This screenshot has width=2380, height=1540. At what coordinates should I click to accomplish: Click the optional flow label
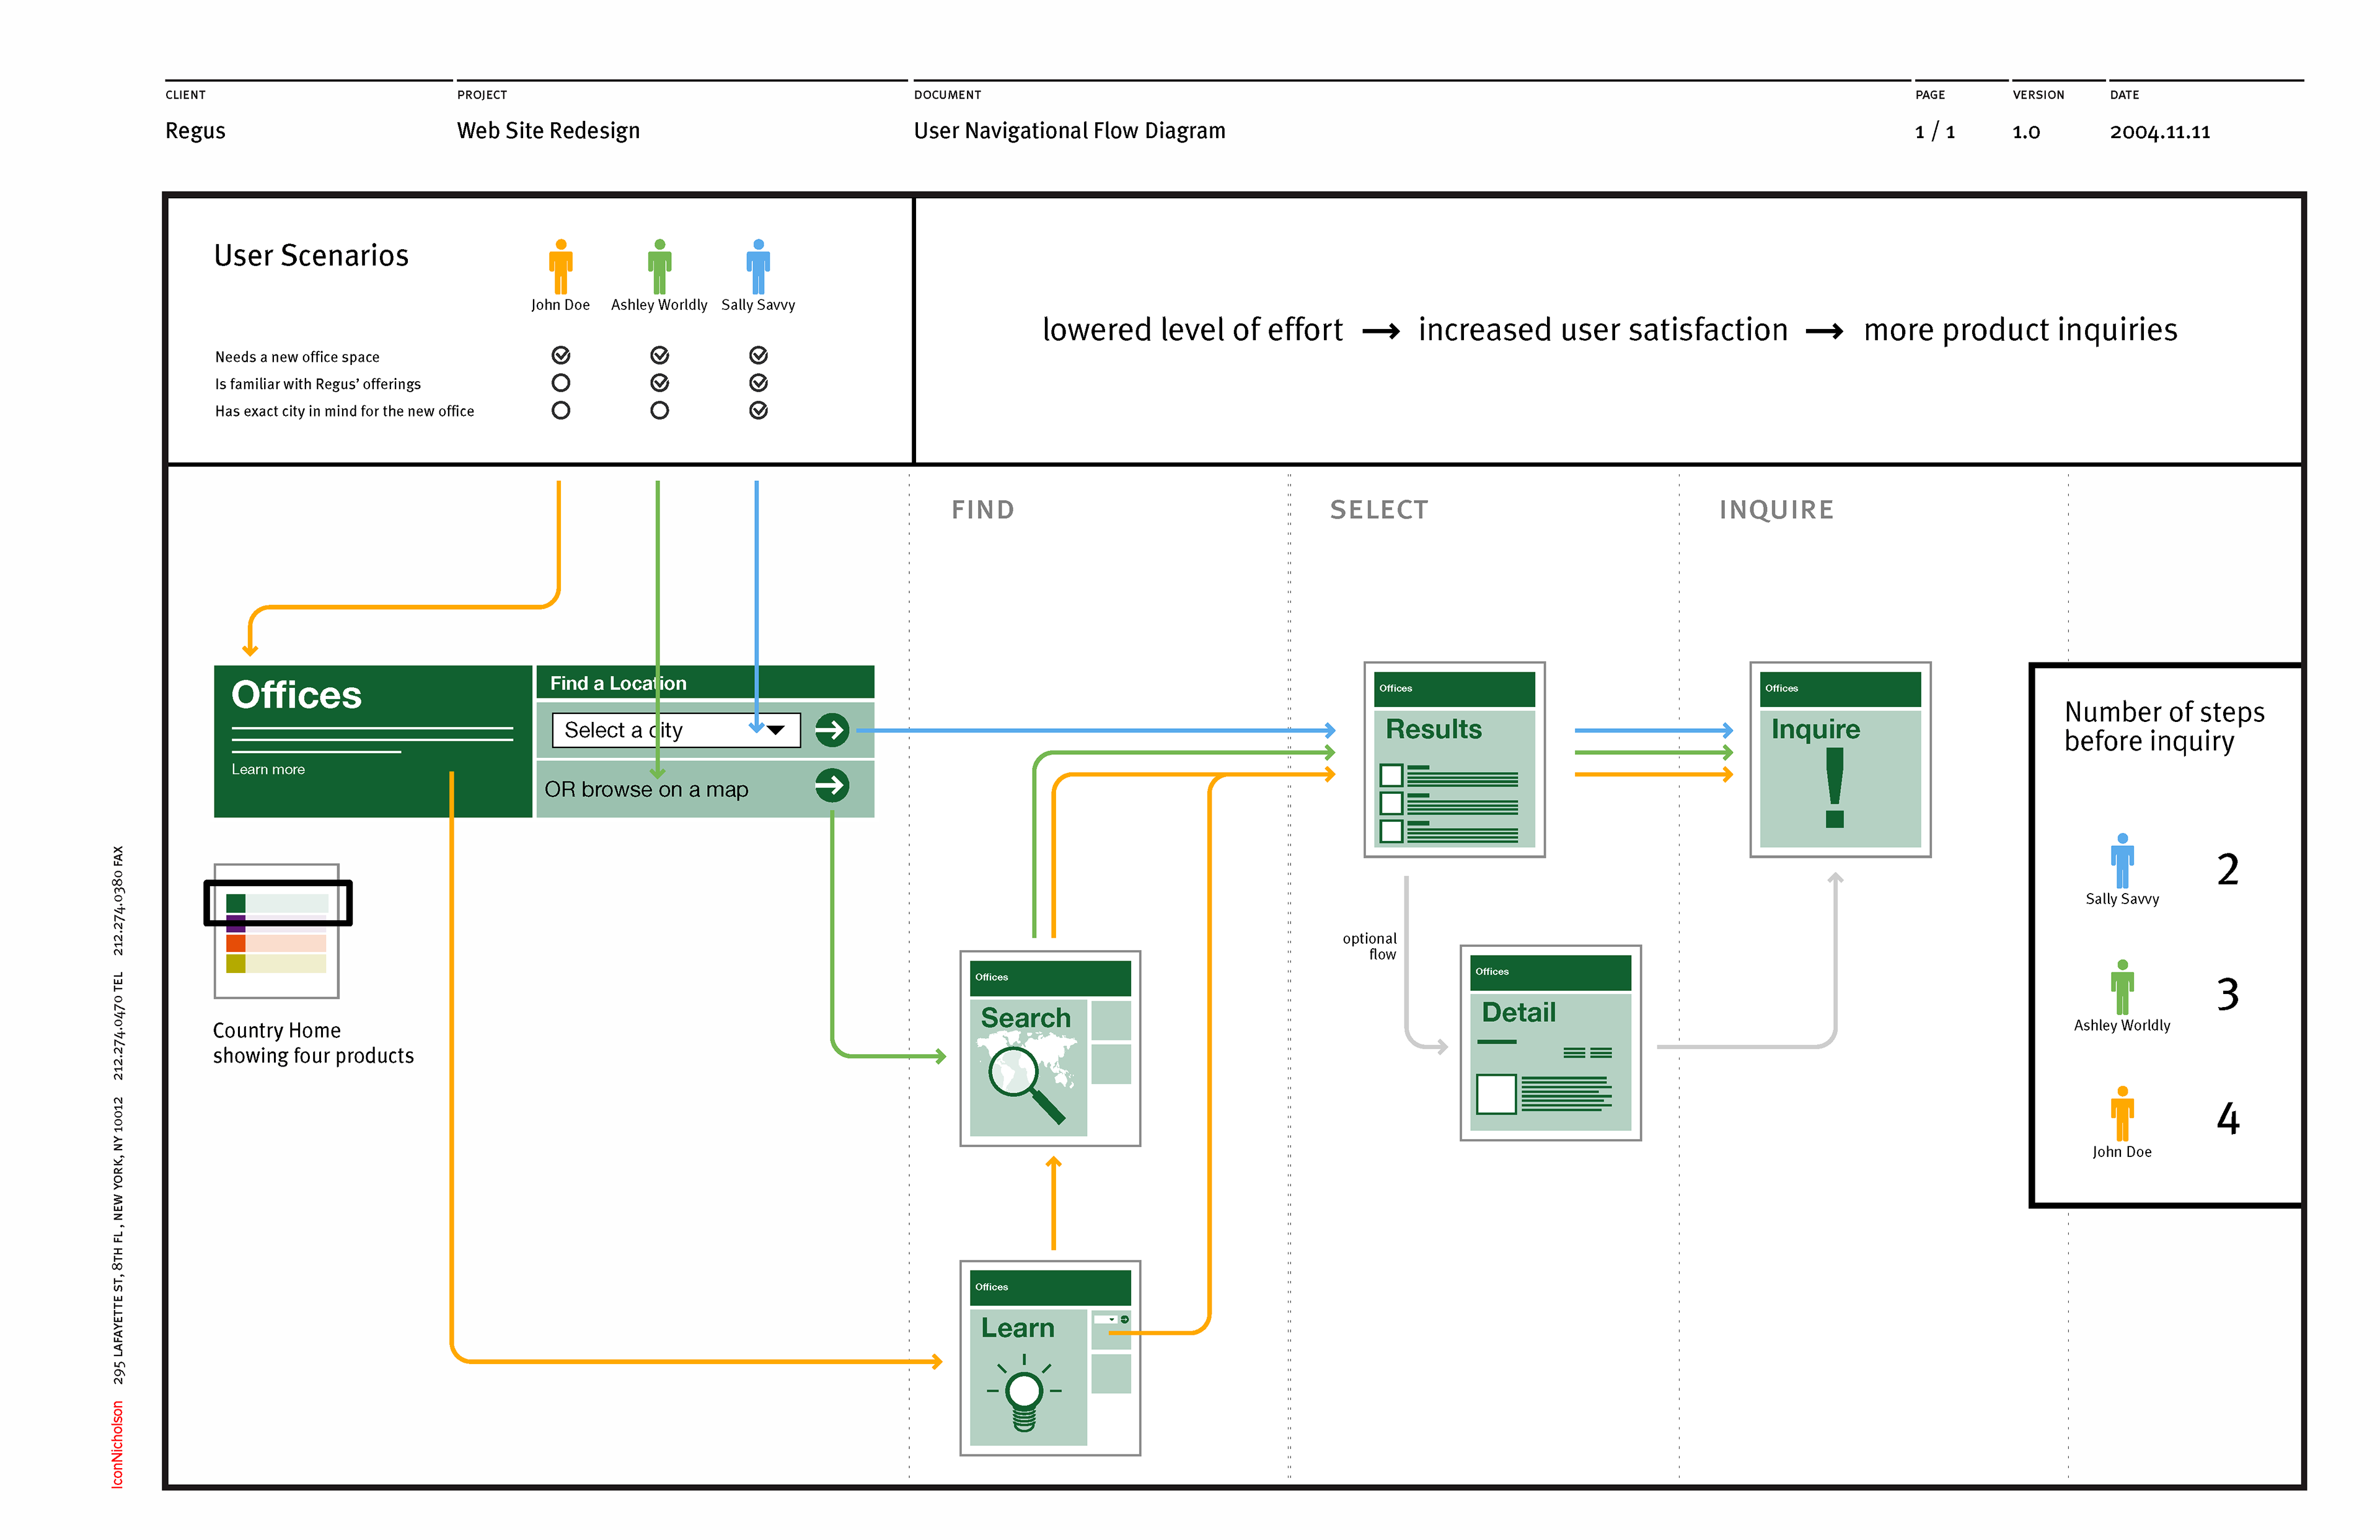(1369, 946)
